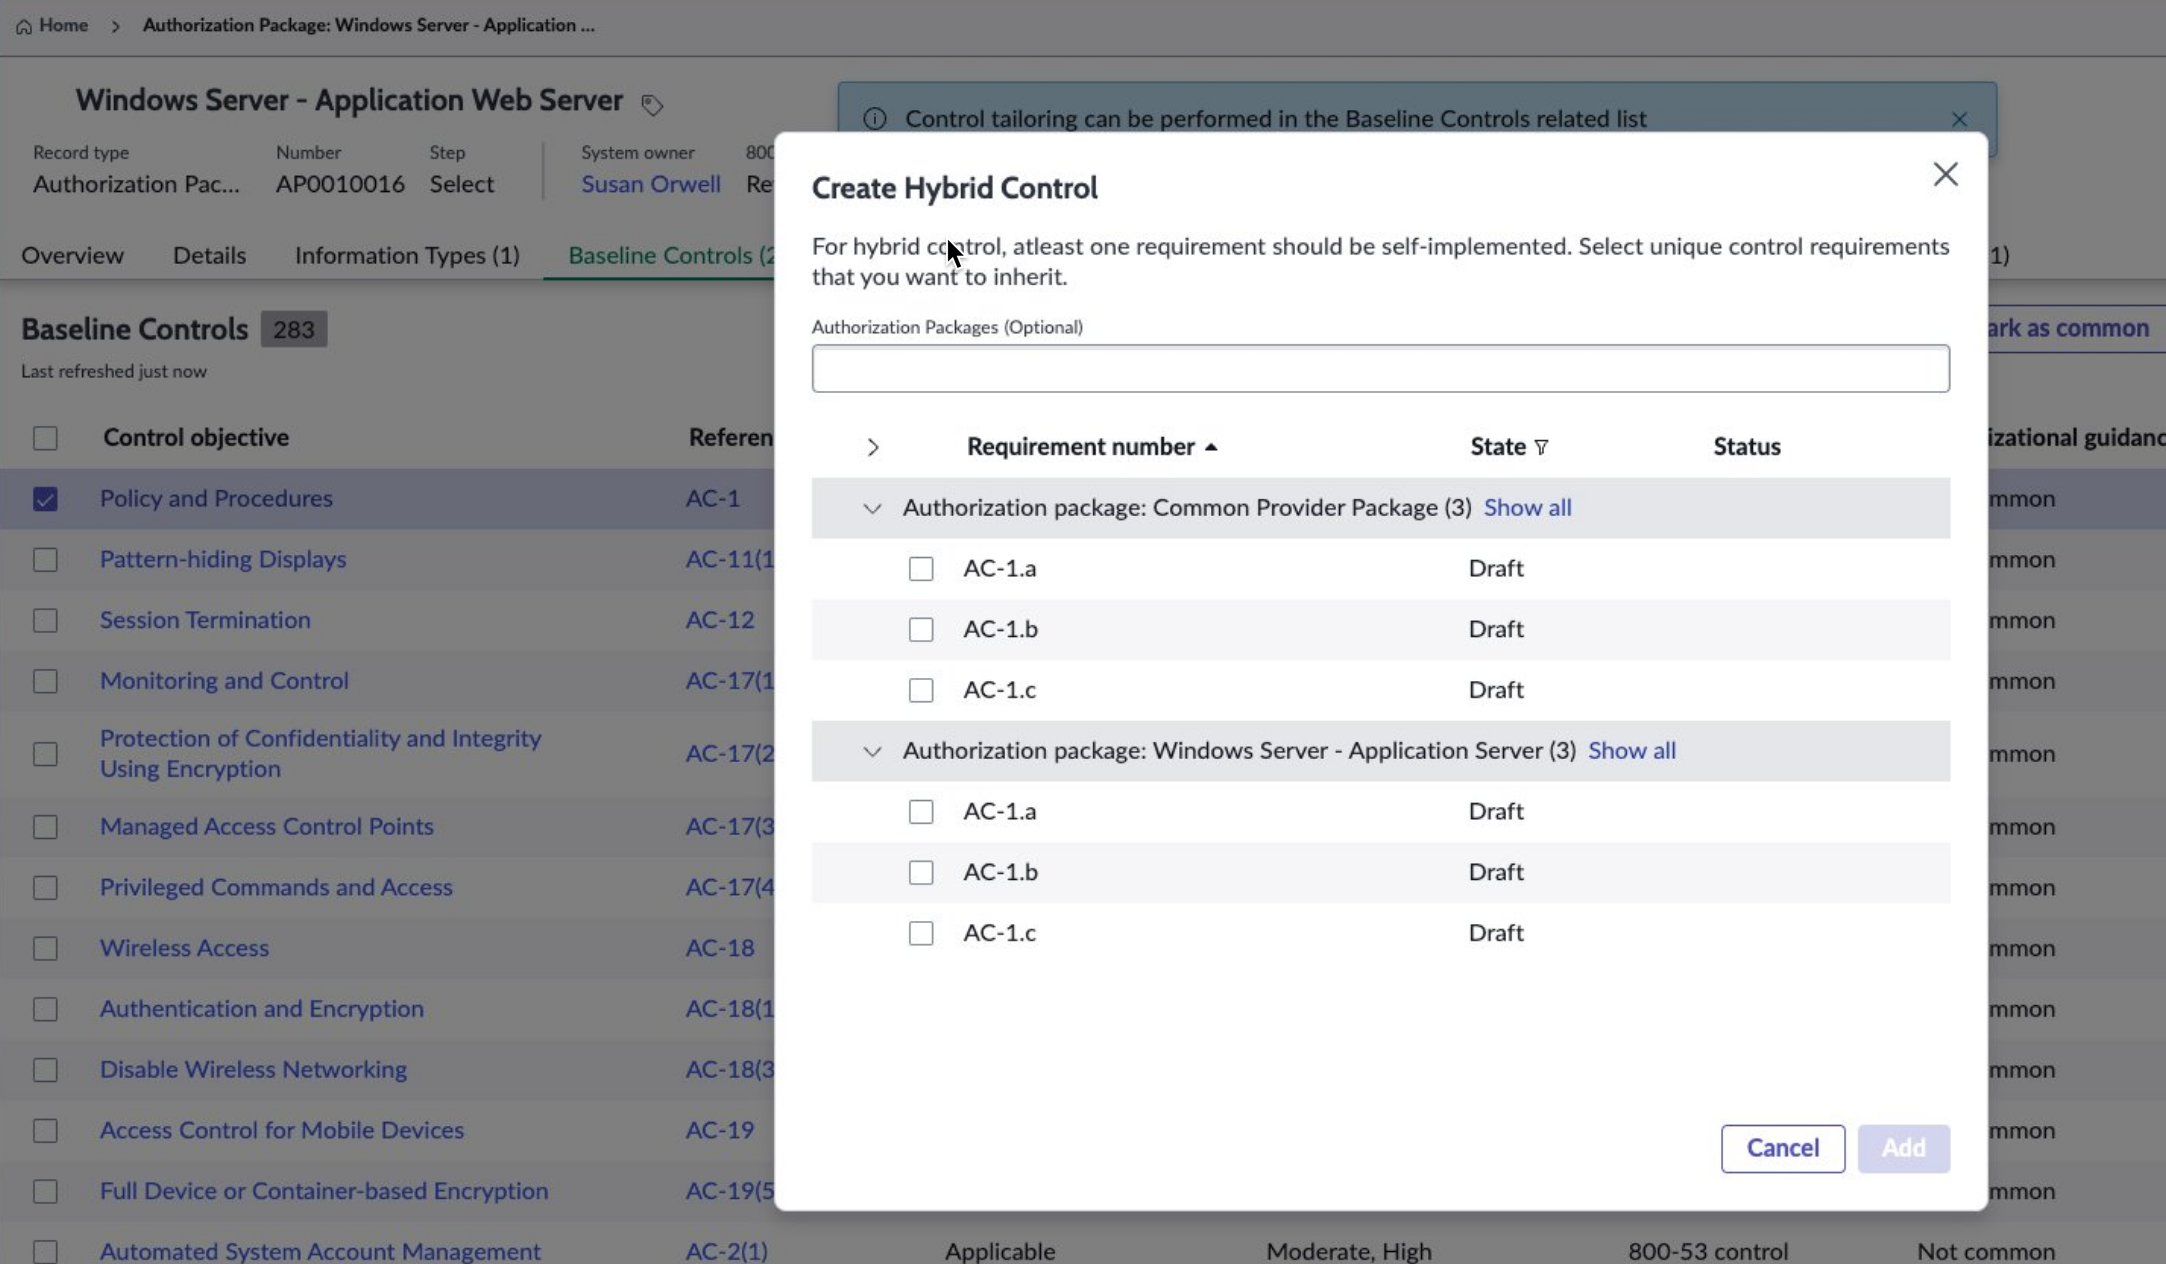
Task: Click the Control objective column header
Action: point(196,438)
